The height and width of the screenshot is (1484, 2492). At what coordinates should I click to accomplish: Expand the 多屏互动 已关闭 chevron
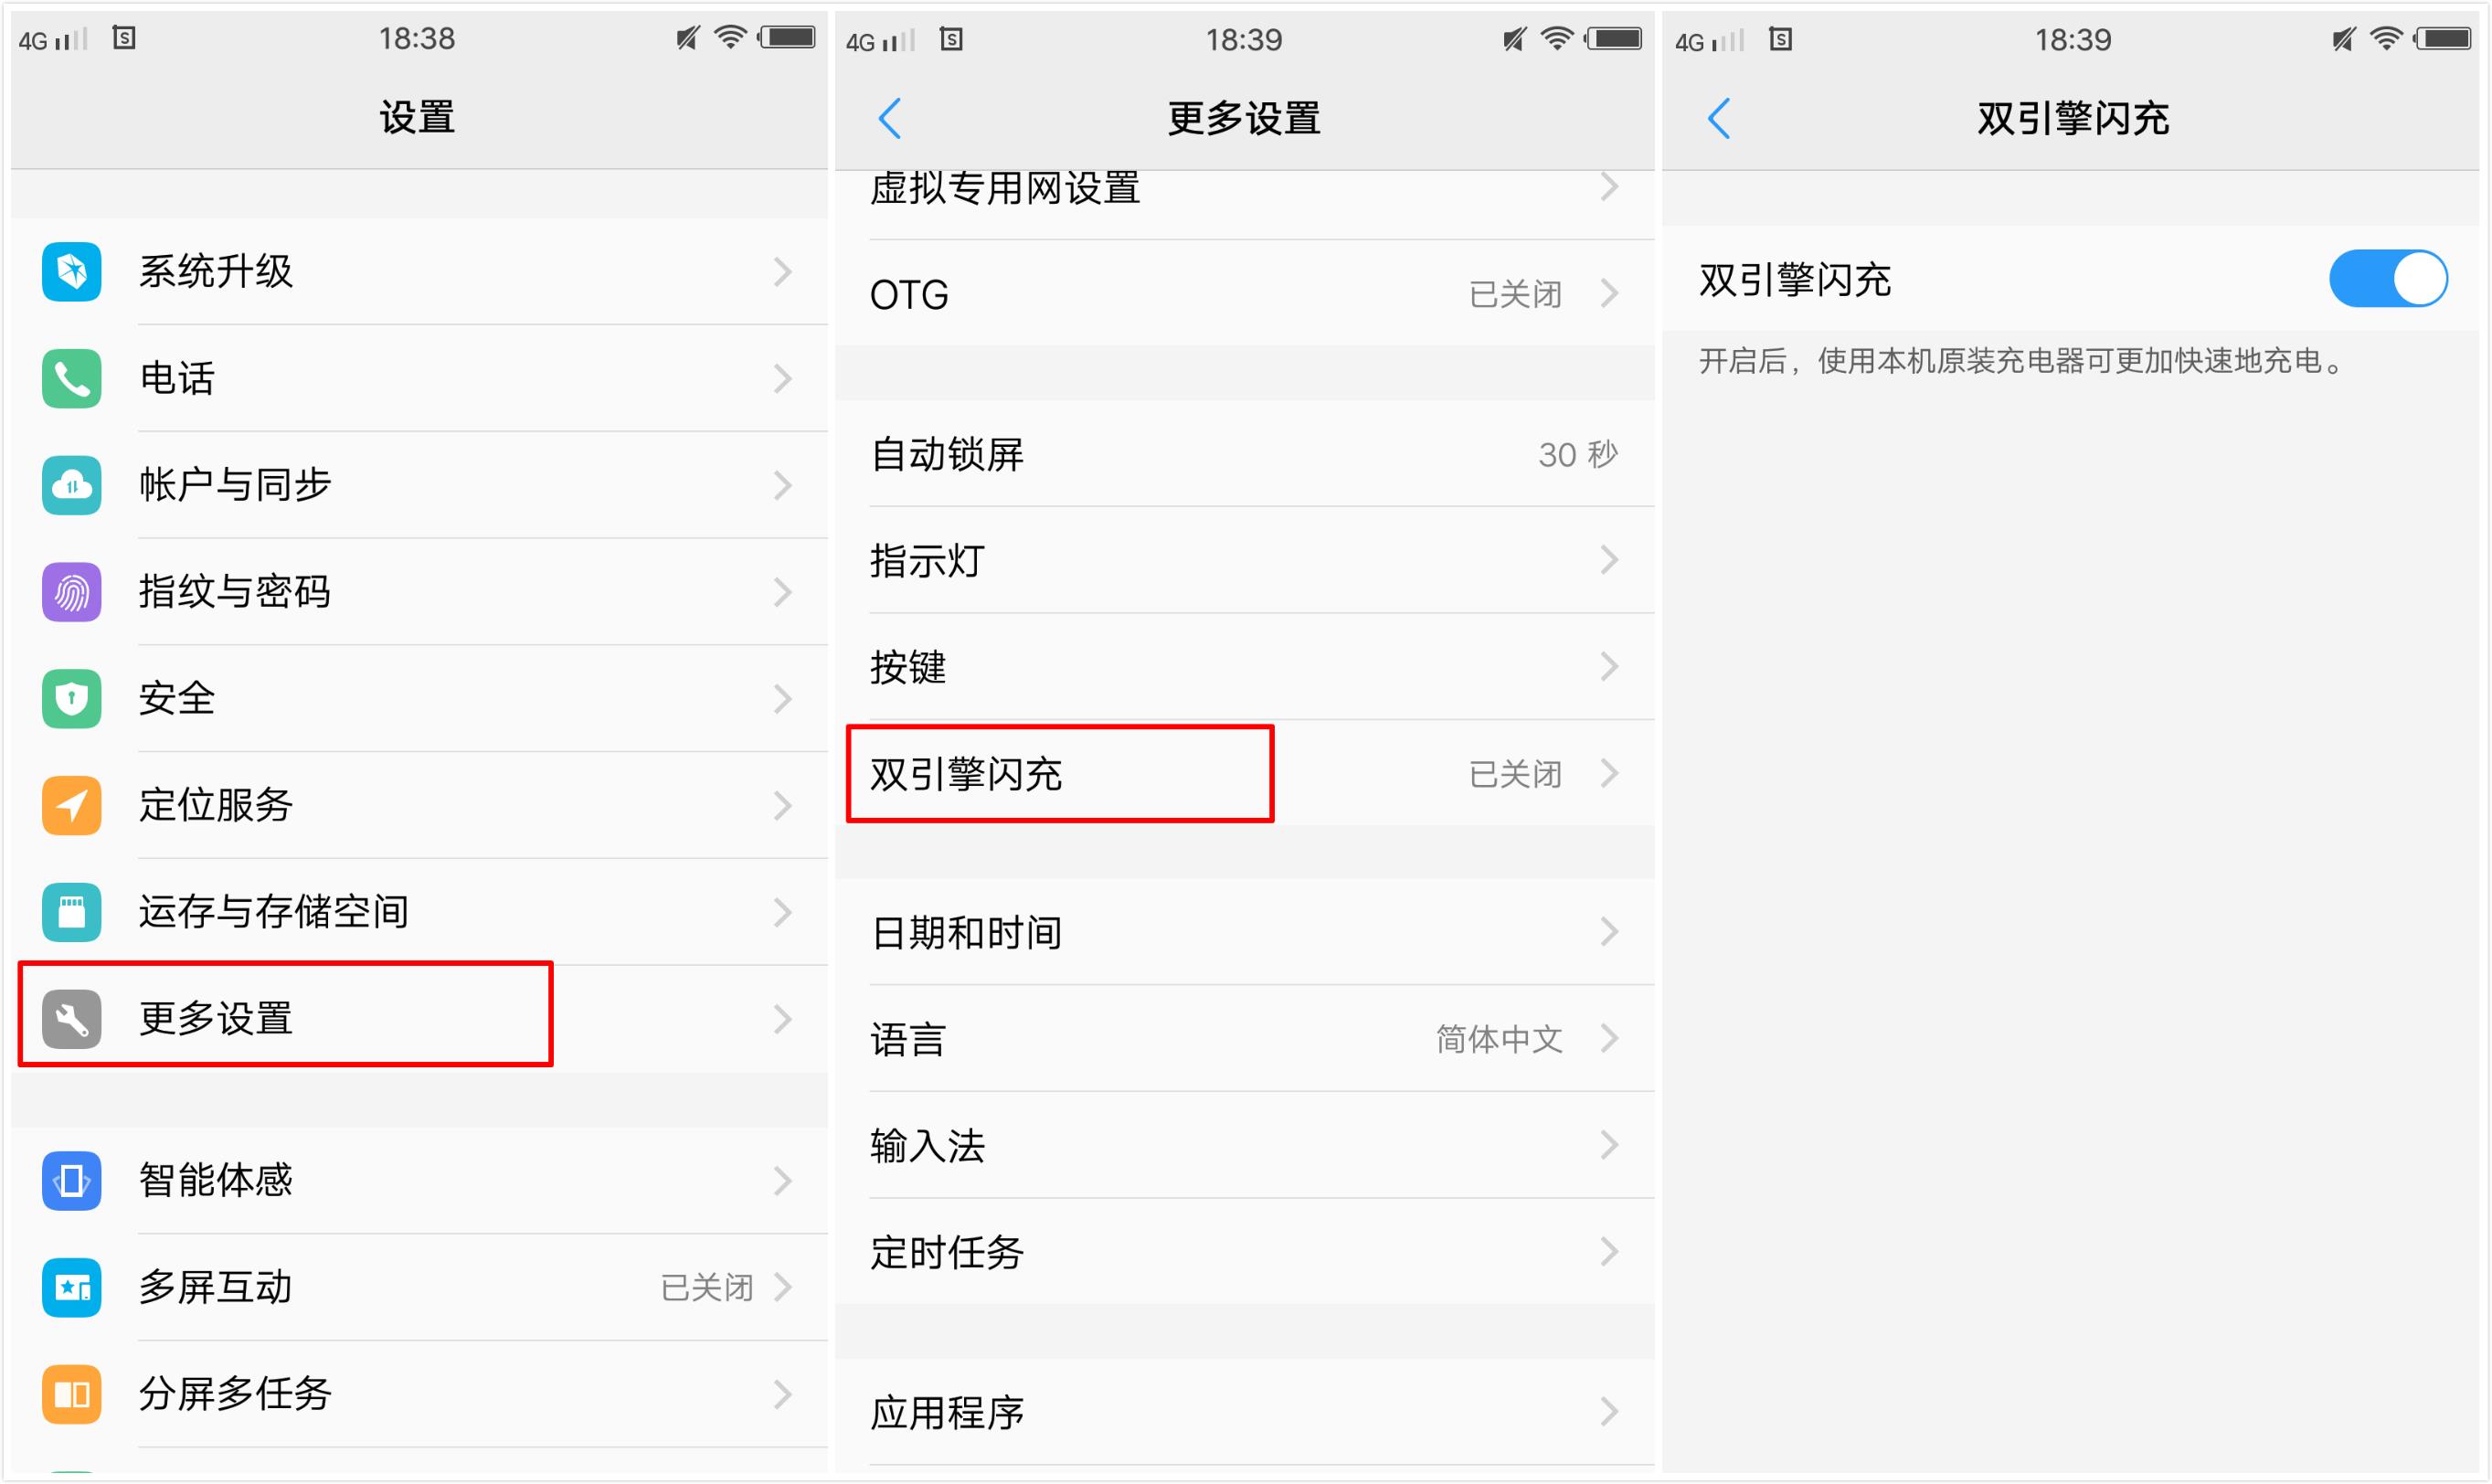(x=783, y=1287)
